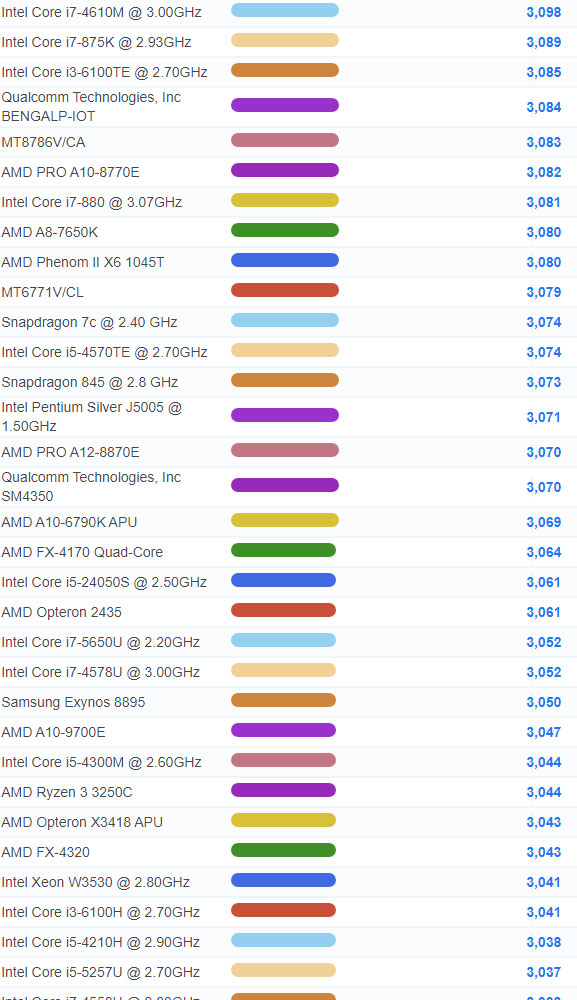Screen dimensions: 577x1000
Task: Open AMD A10-9700E details
Action: [54, 732]
